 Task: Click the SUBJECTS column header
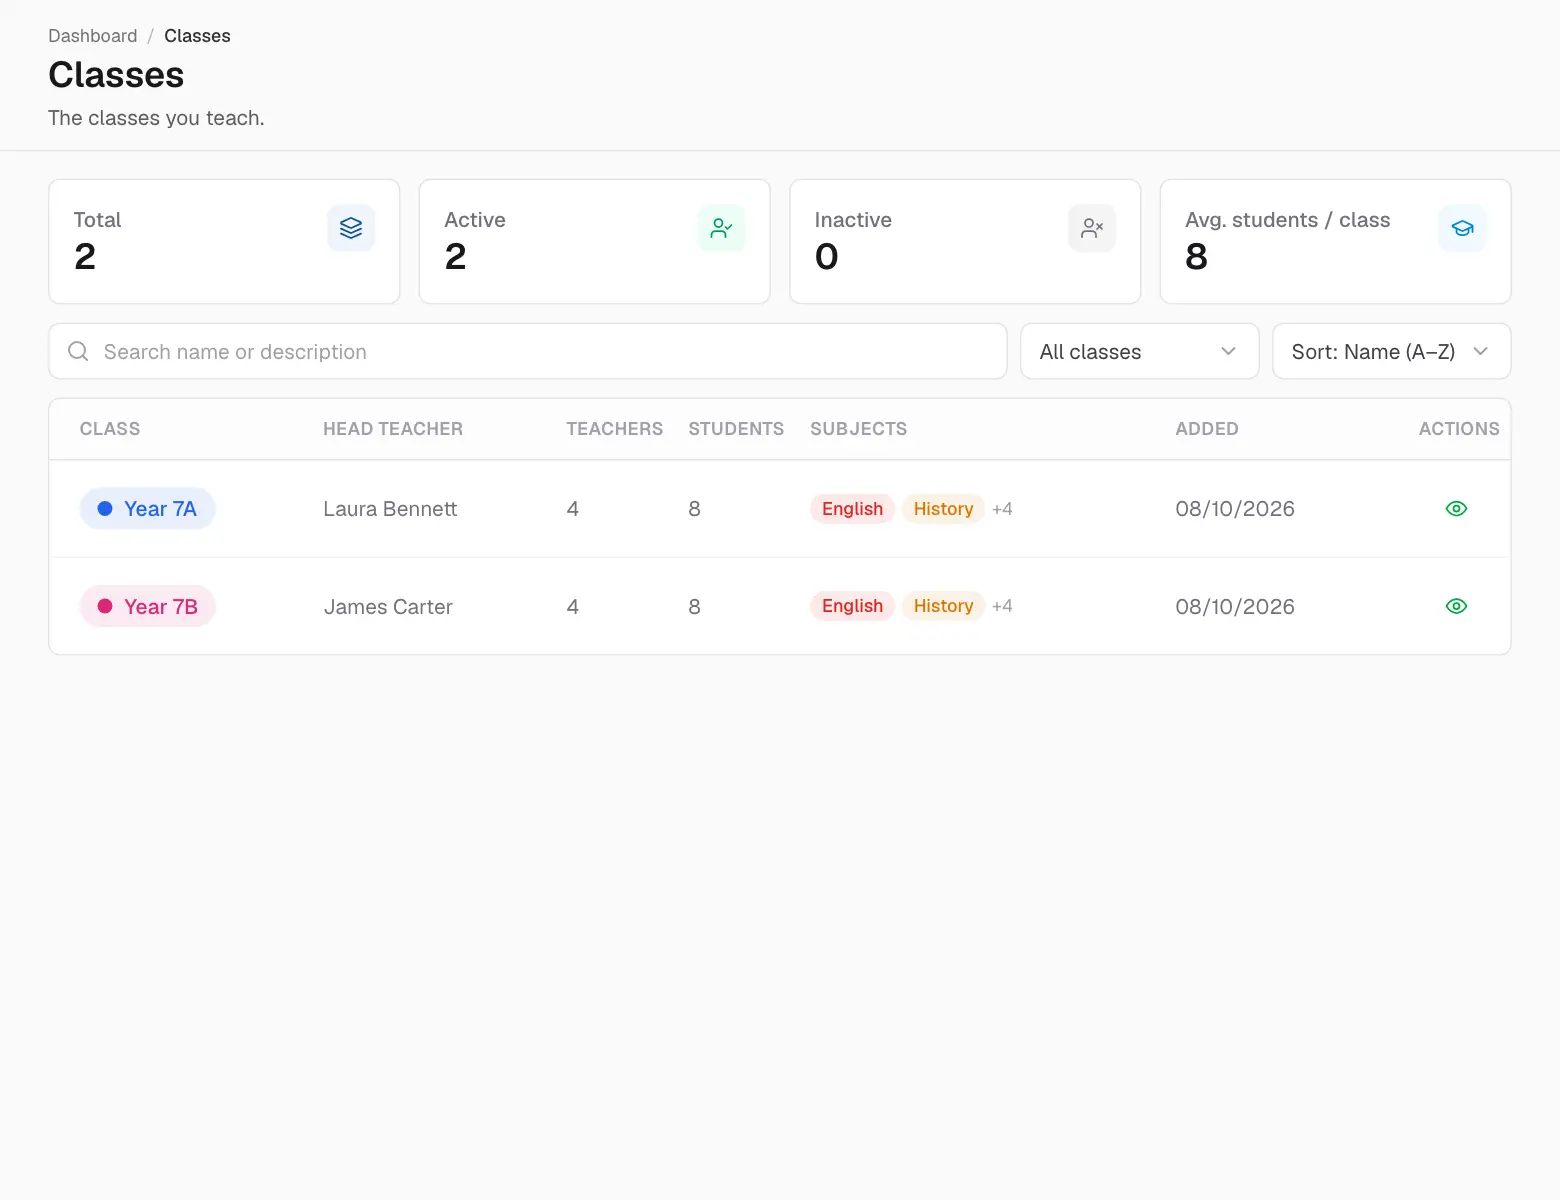pos(858,429)
